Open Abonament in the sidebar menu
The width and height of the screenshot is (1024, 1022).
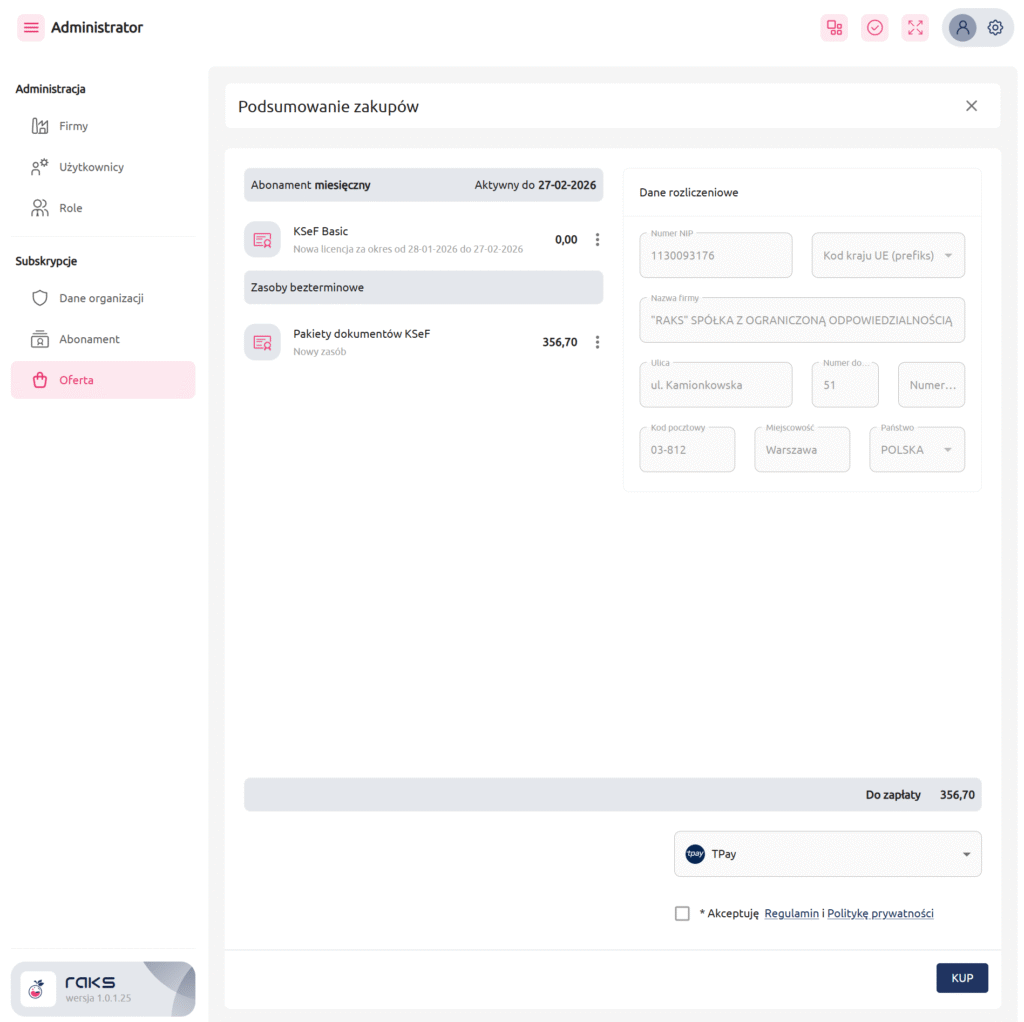(89, 339)
